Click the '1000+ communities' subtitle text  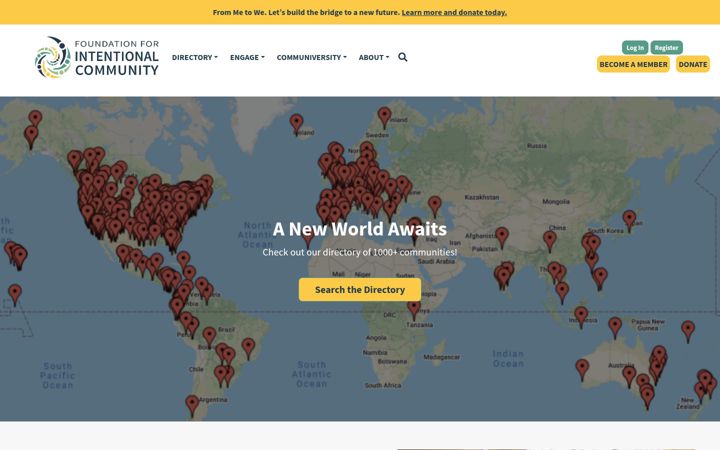click(x=360, y=252)
